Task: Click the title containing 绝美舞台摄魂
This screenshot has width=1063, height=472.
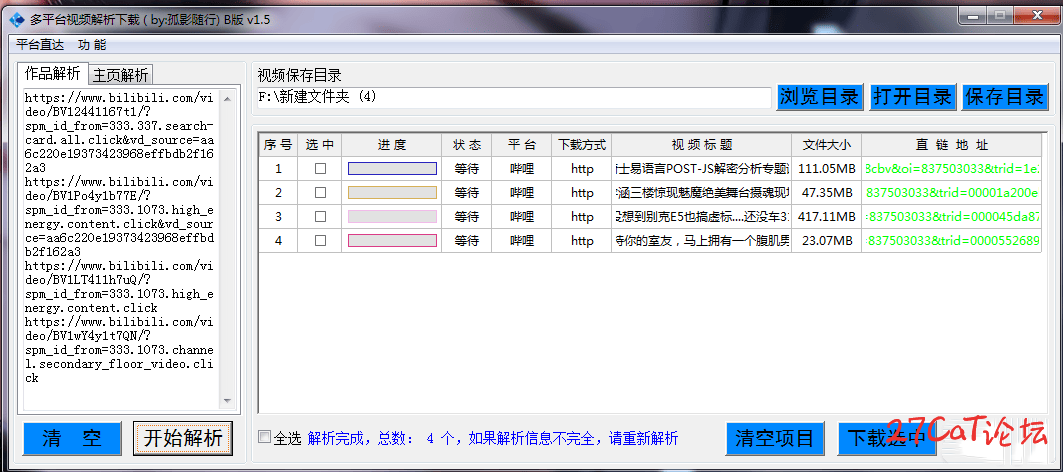Action: pyautogui.click(x=702, y=193)
